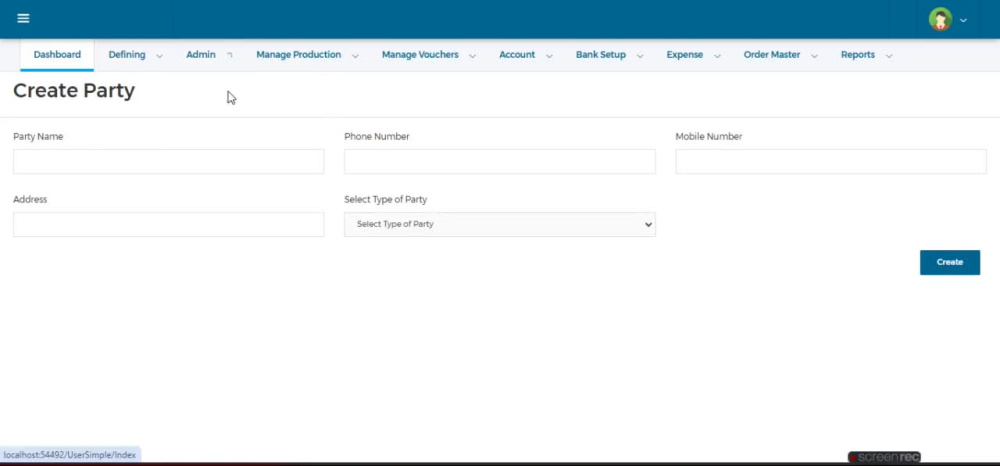
Task: Click the Address label
Action: click(x=30, y=200)
